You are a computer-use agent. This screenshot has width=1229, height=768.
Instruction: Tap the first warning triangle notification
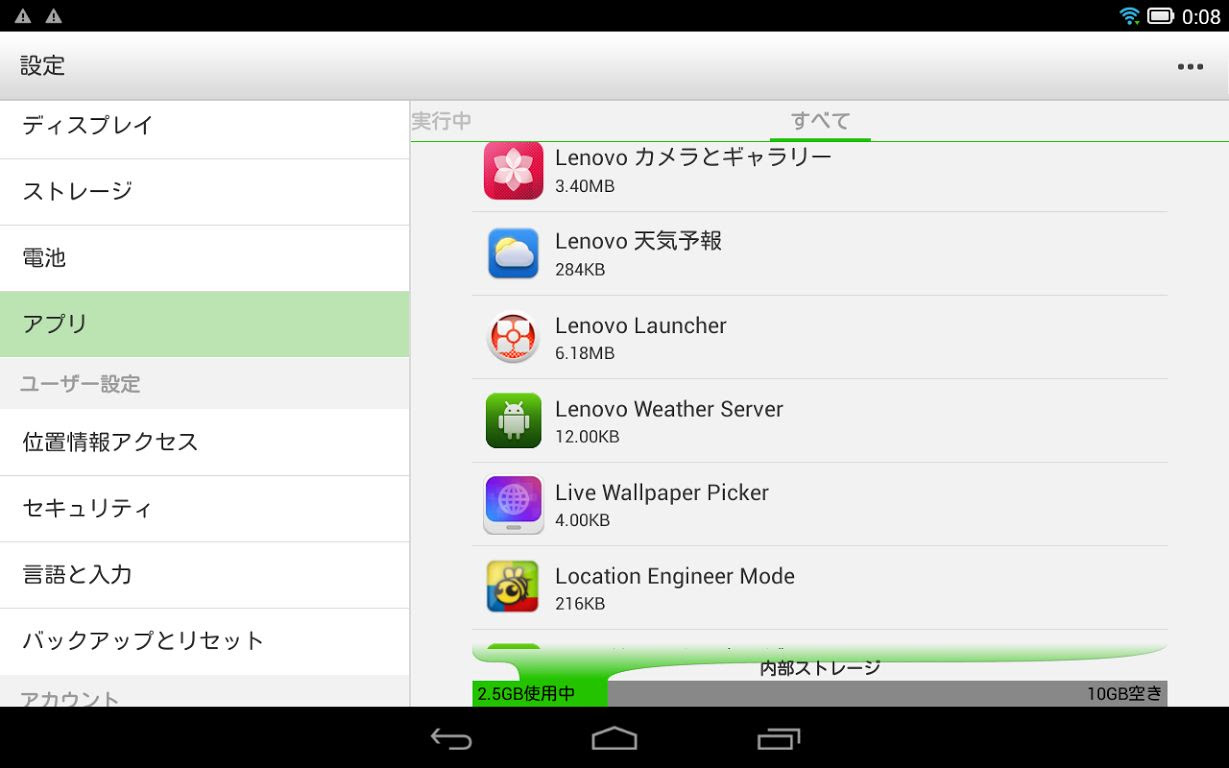pos(22,16)
